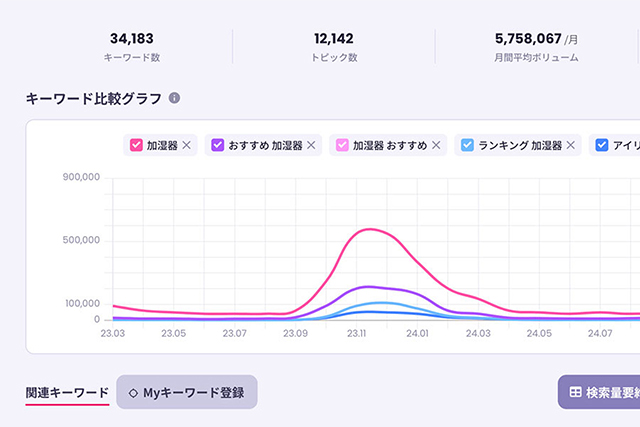
Task: Switch to the 関連キーワード tab
Action: pyautogui.click(x=67, y=393)
